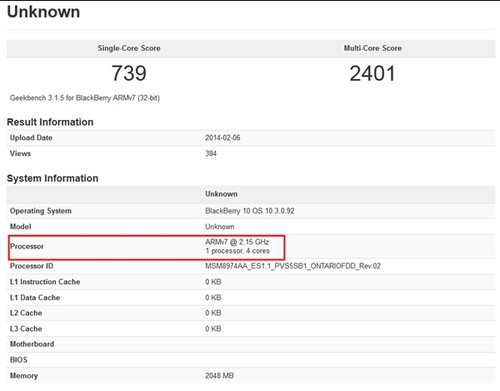The height and width of the screenshot is (391, 500).
Task: Click the Processor row label
Action: pos(27,246)
